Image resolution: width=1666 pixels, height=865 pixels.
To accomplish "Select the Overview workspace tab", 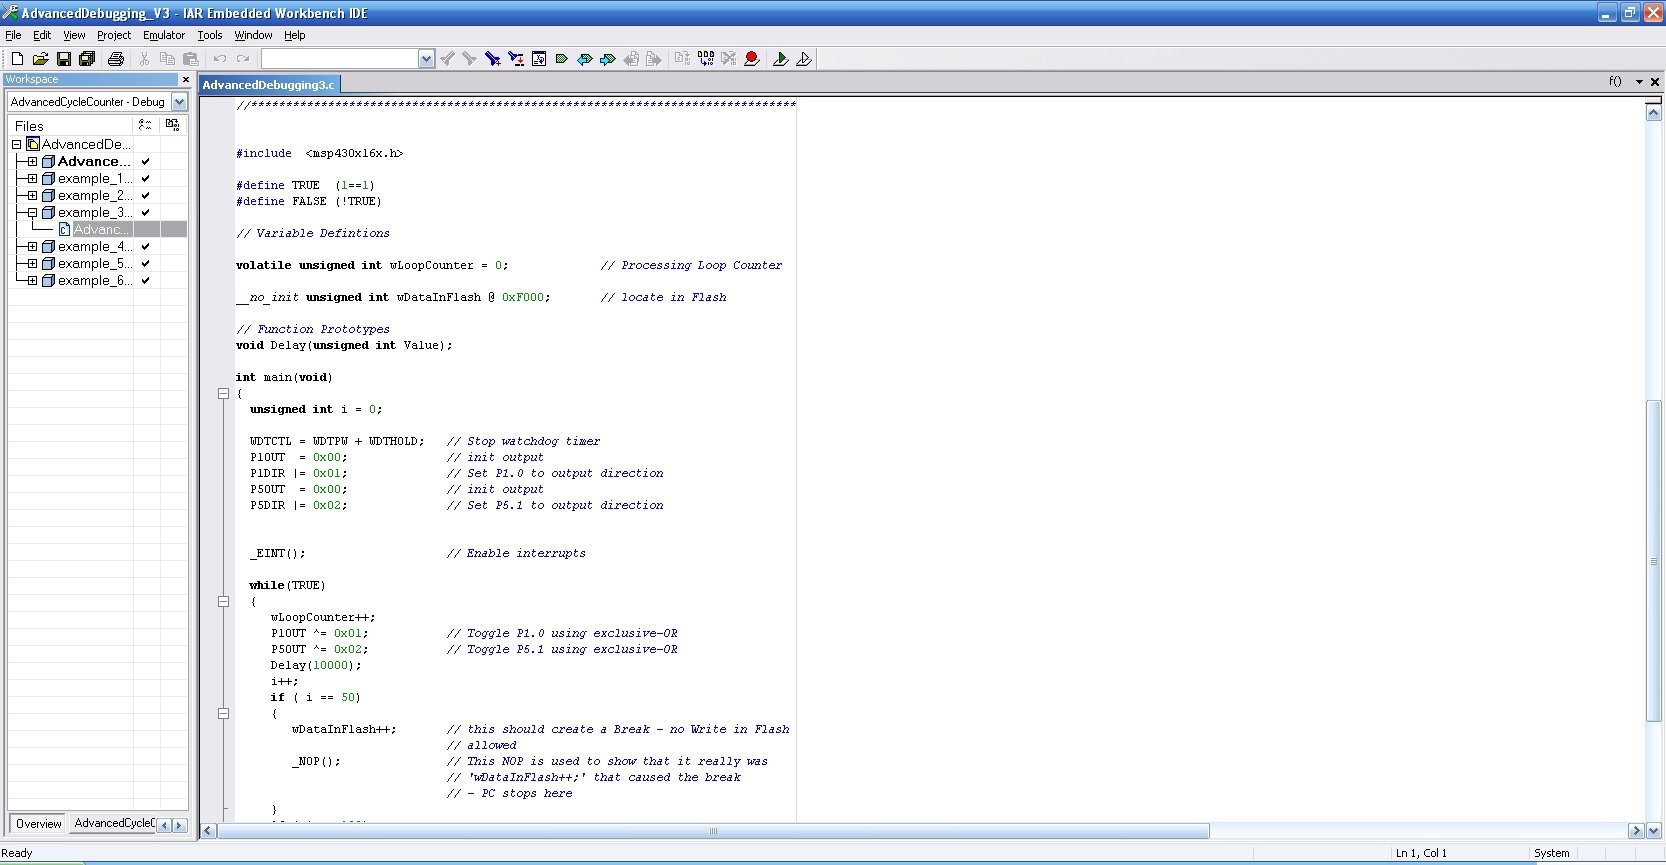I will coord(38,824).
